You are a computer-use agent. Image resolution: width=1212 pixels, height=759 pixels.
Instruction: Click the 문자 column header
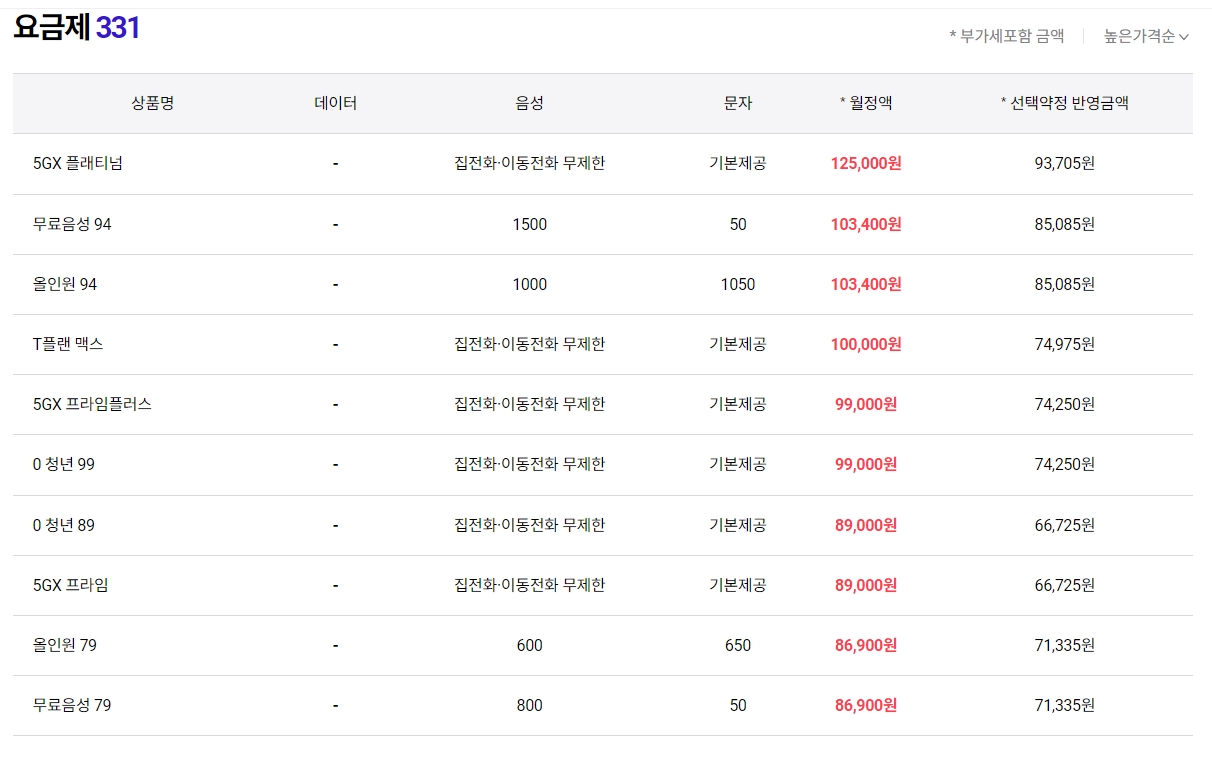737,103
